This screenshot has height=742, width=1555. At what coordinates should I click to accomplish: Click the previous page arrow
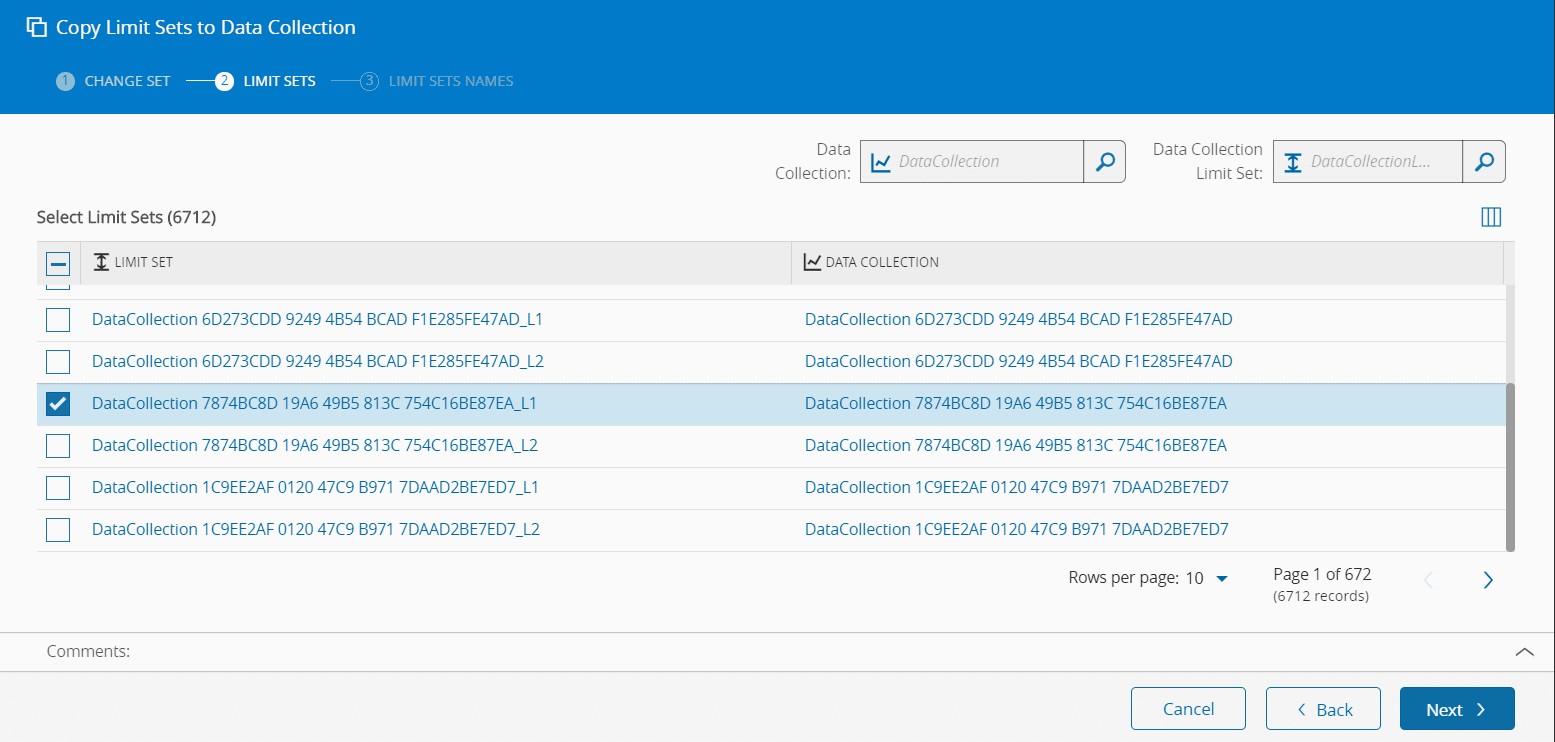coord(1428,580)
